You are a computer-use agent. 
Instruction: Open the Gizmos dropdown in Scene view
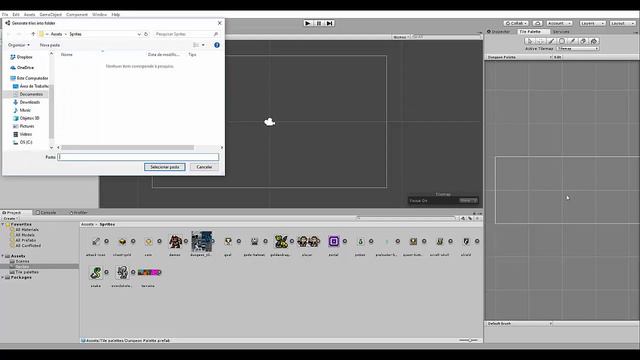(401, 37)
